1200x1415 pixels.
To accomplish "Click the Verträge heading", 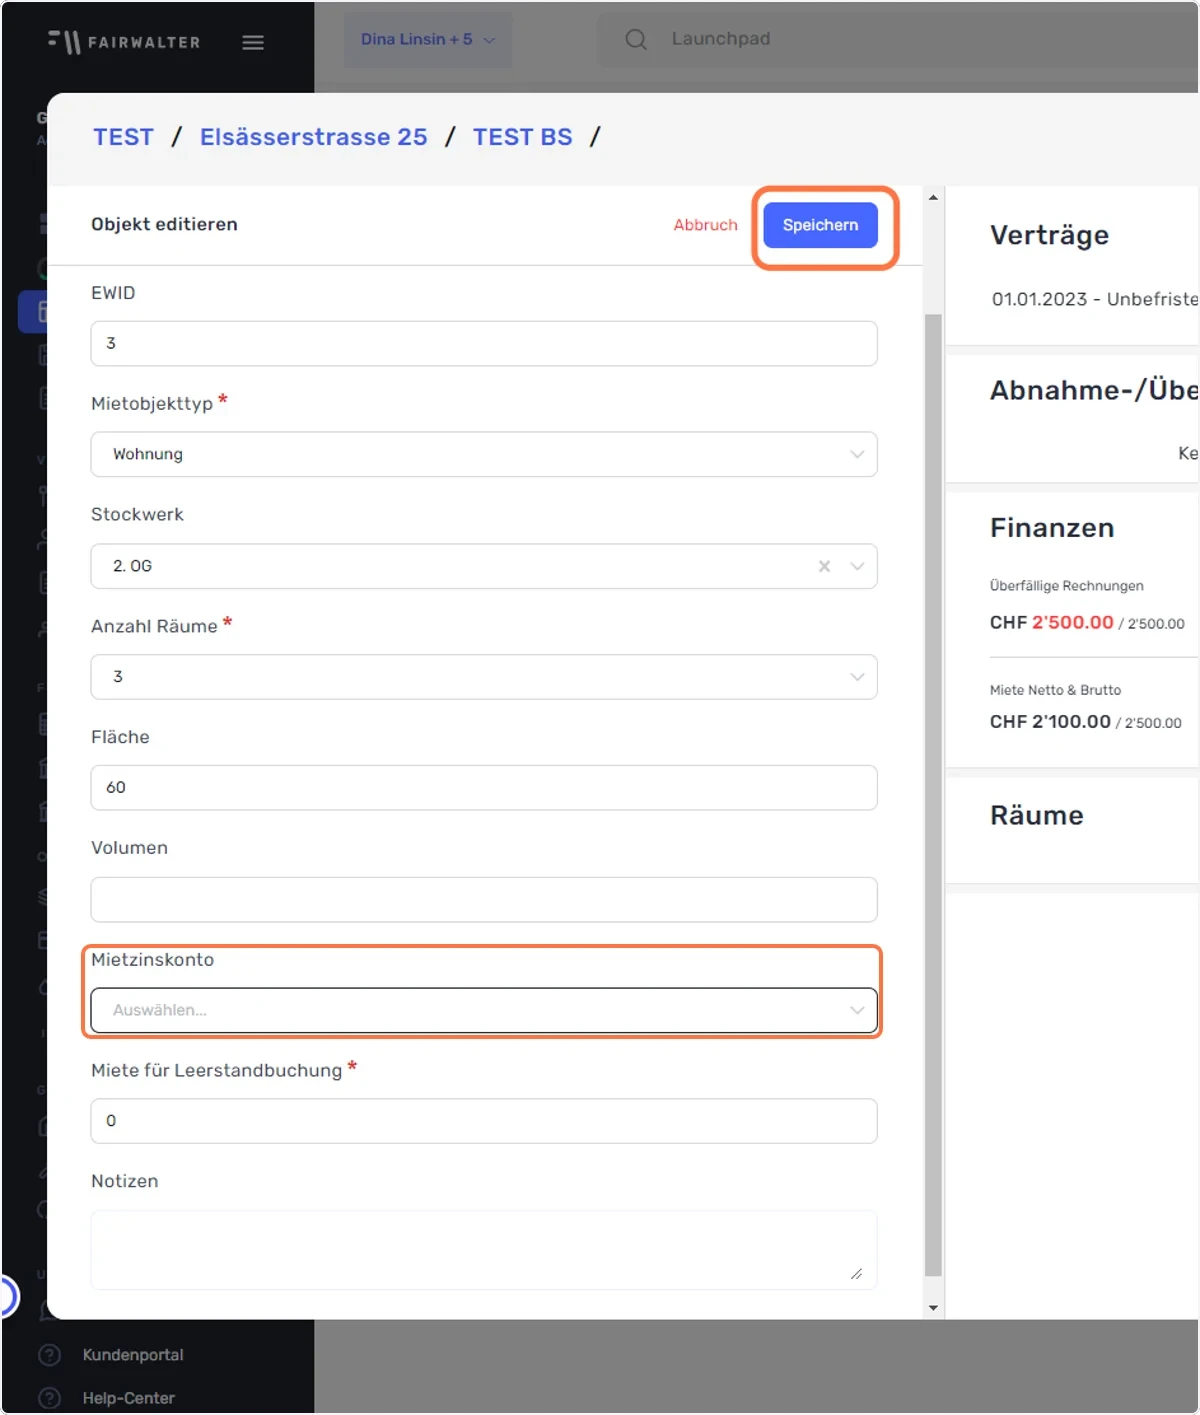I will coord(1049,235).
